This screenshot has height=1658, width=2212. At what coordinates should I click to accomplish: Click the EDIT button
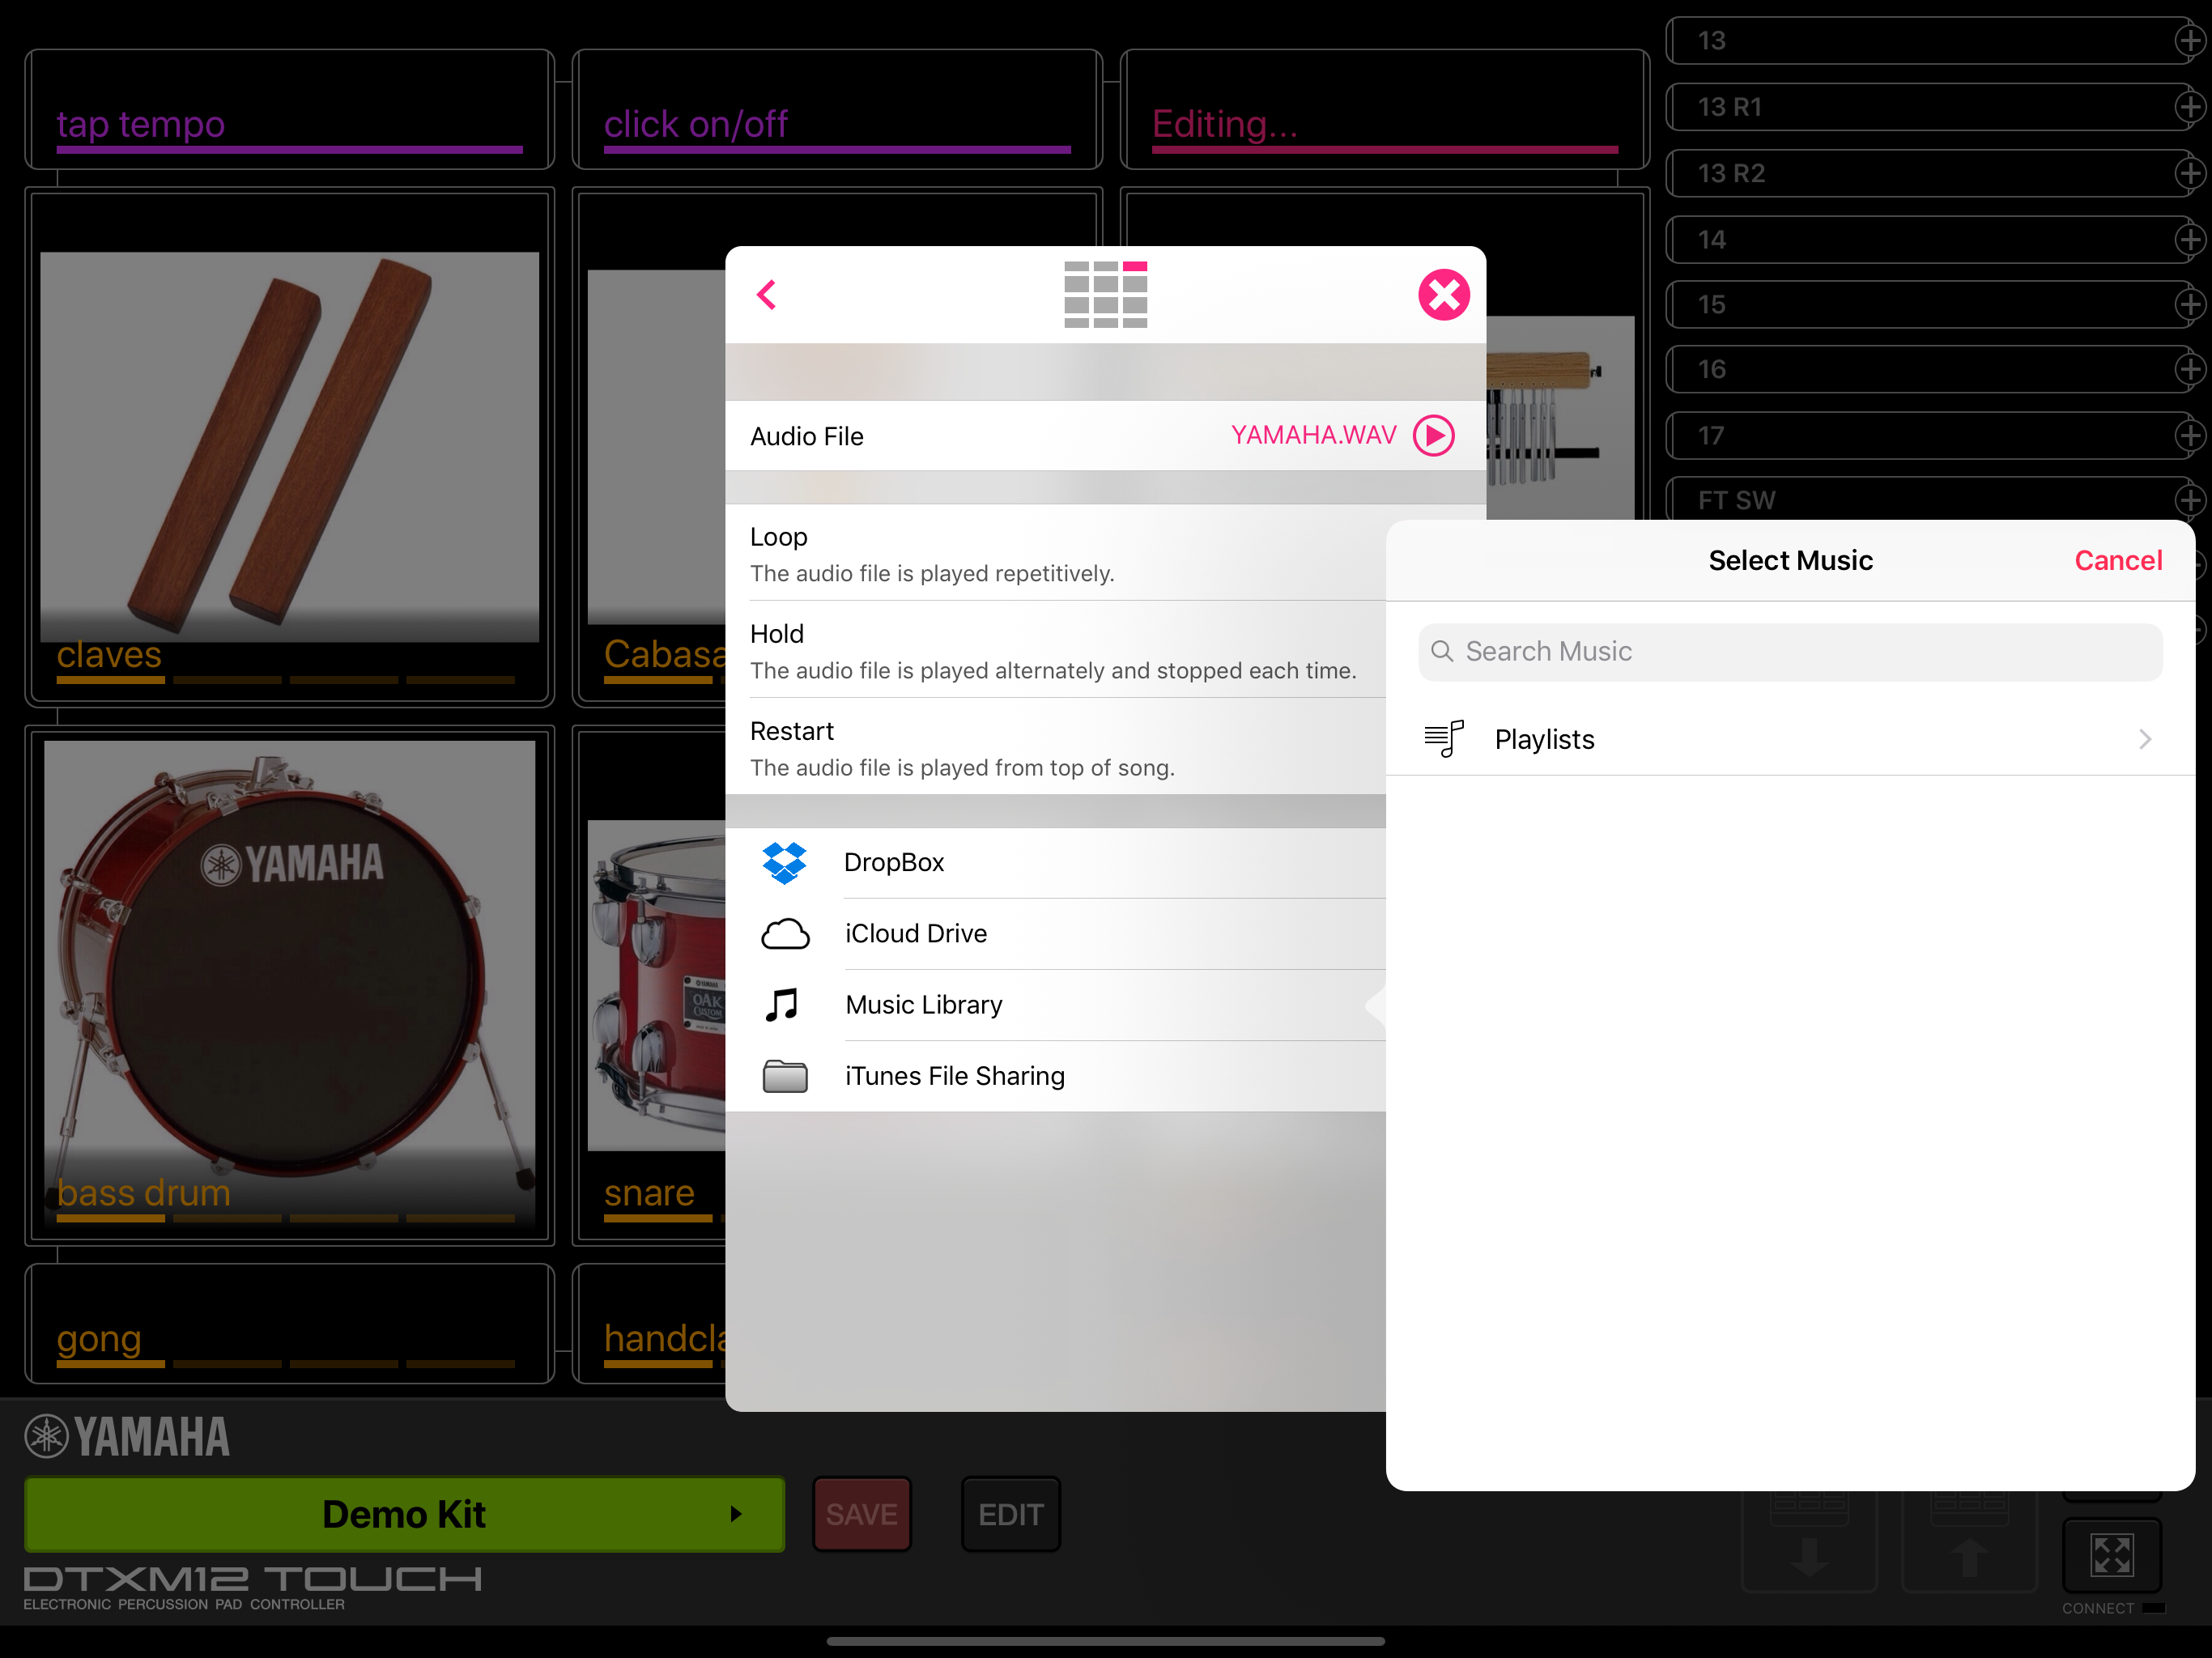tap(1010, 1514)
